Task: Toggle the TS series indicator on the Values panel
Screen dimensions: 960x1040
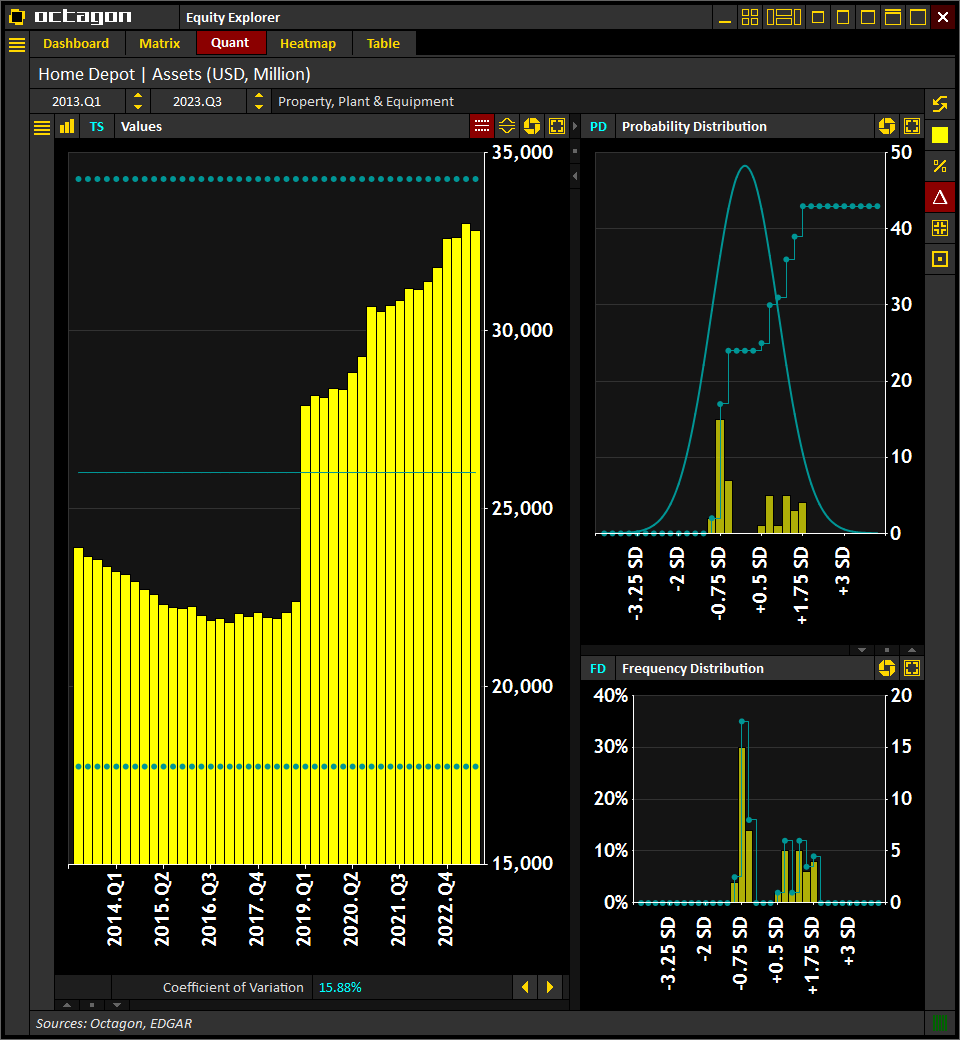Action: (x=96, y=126)
